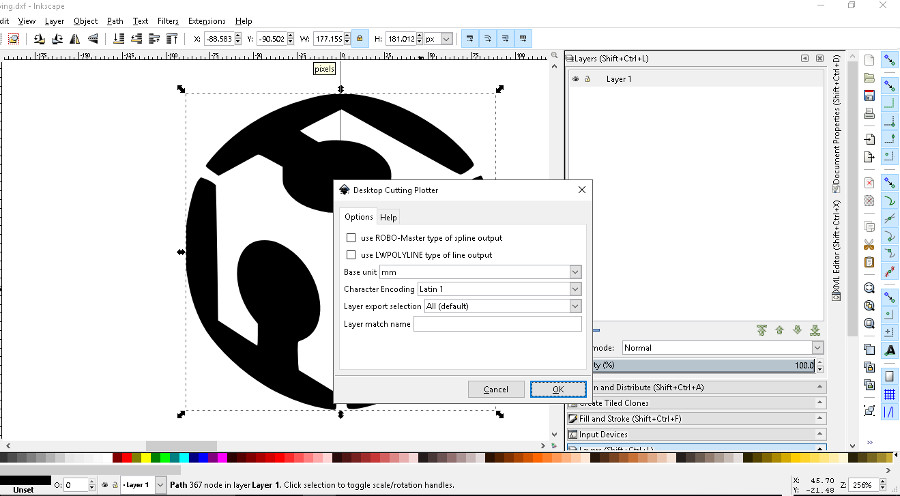Click the X position input field
The width and height of the screenshot is (900, 496).
pyautogui.click(x=219, y=39)
